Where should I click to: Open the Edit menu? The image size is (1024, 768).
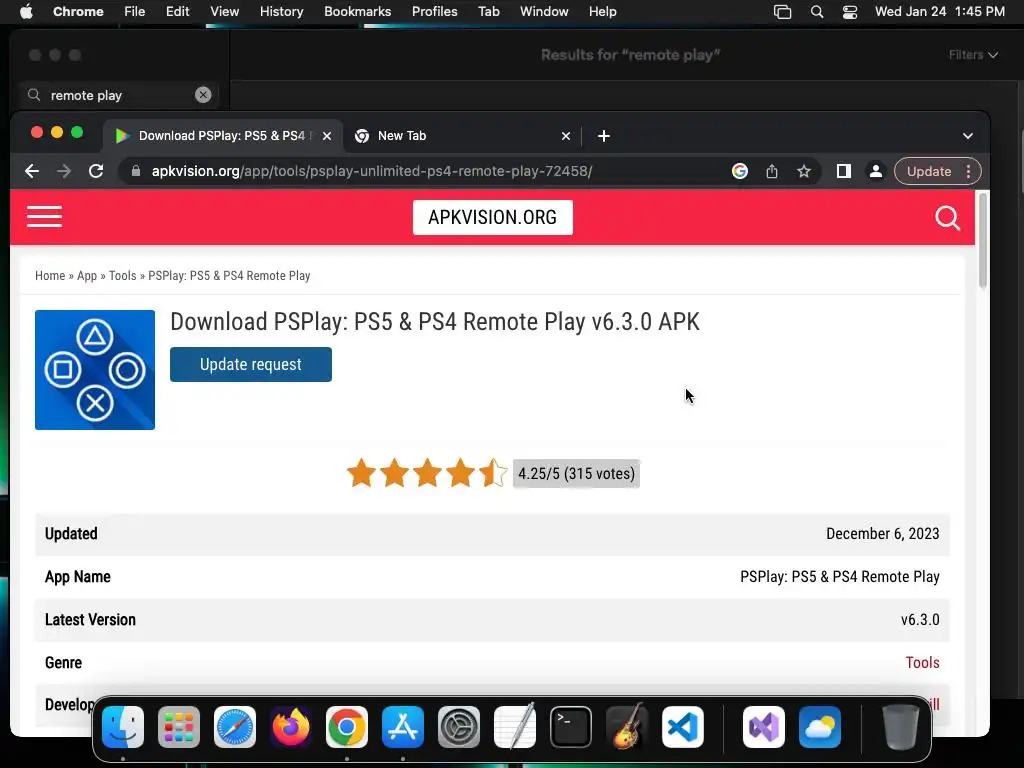point(178,12)
